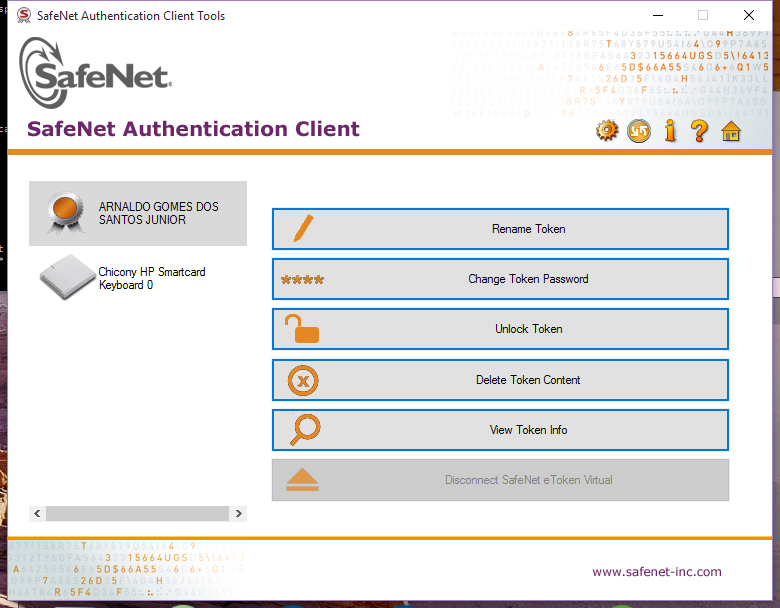780x608 pixels.
Task: Click the horizontal scrollbar thumb in token list
Action: 137,513
